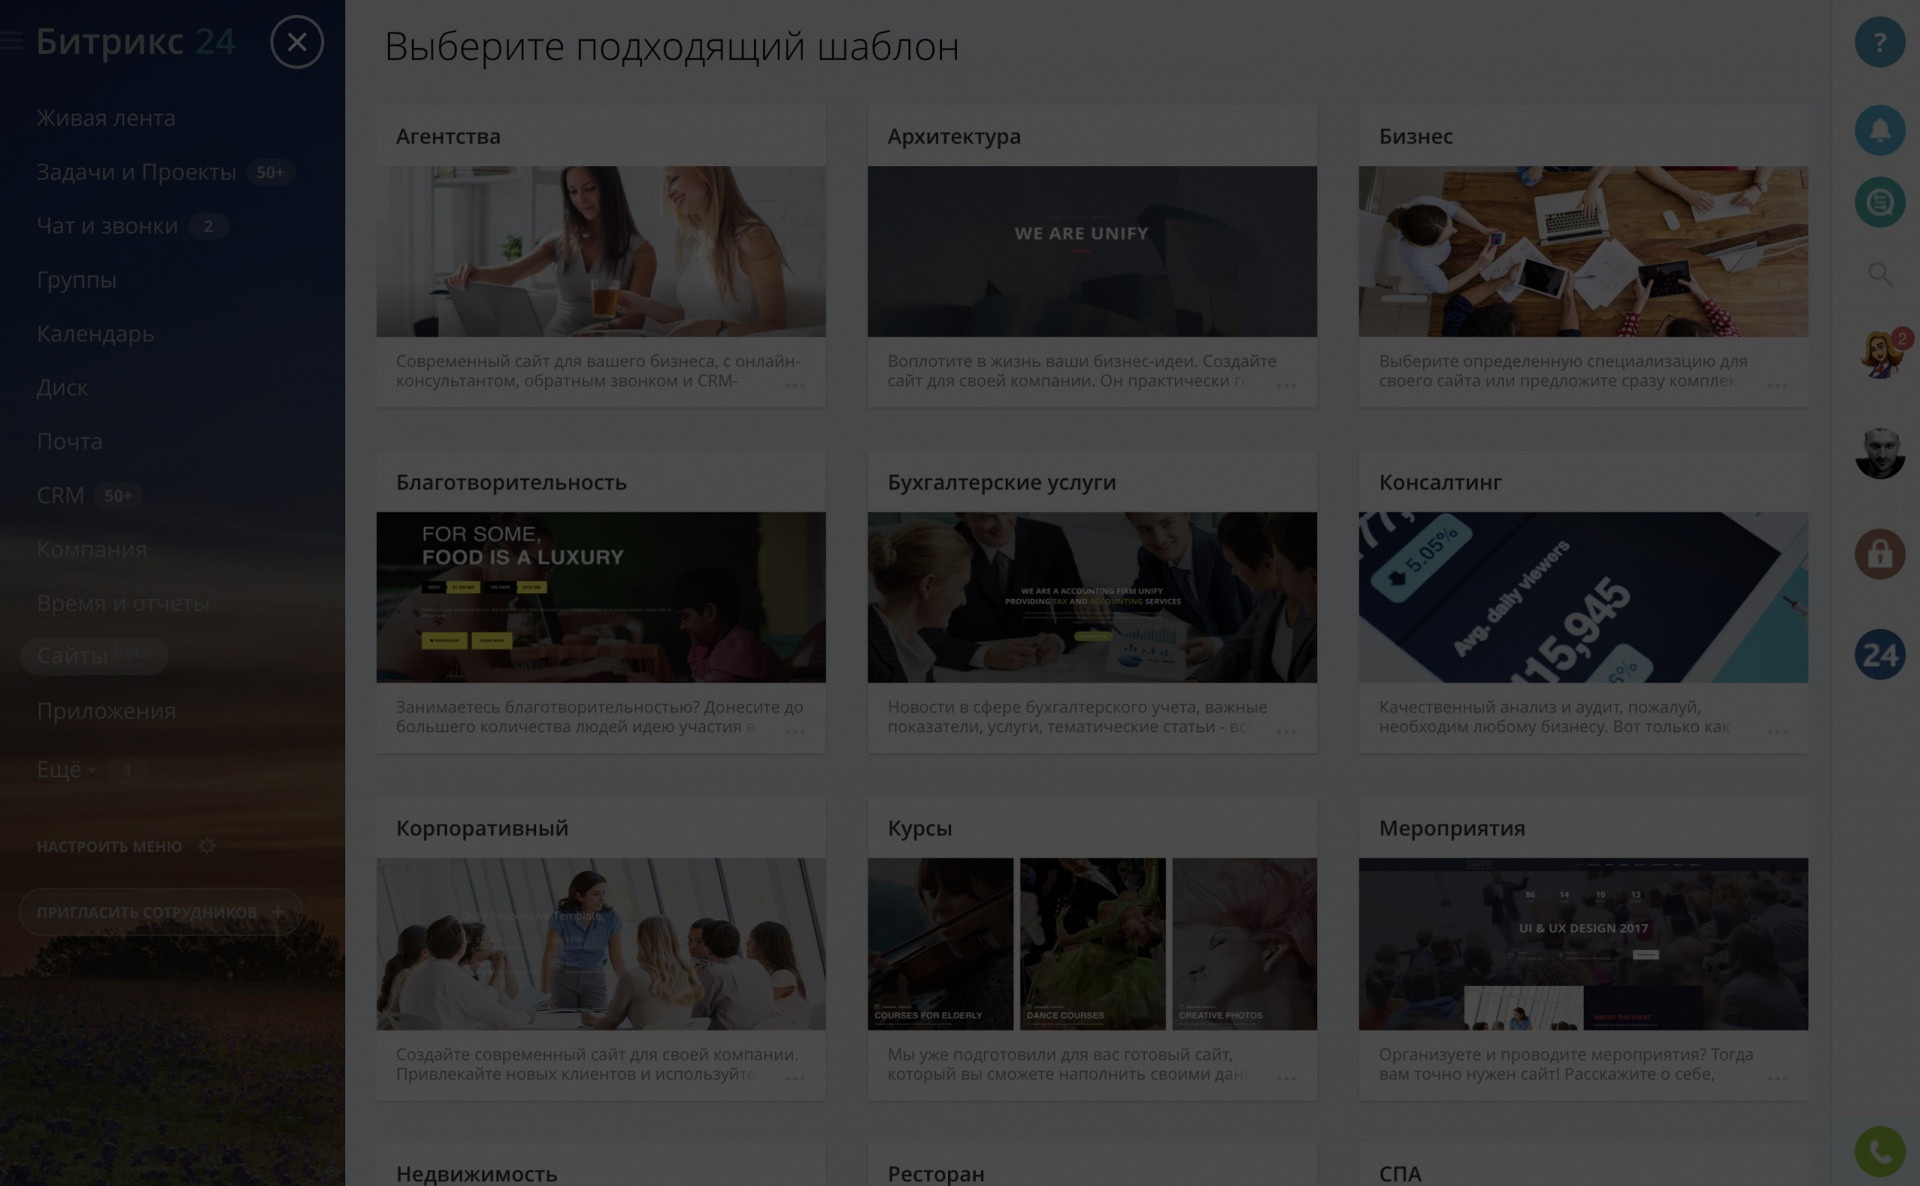Select Сайты menu item

93,656
